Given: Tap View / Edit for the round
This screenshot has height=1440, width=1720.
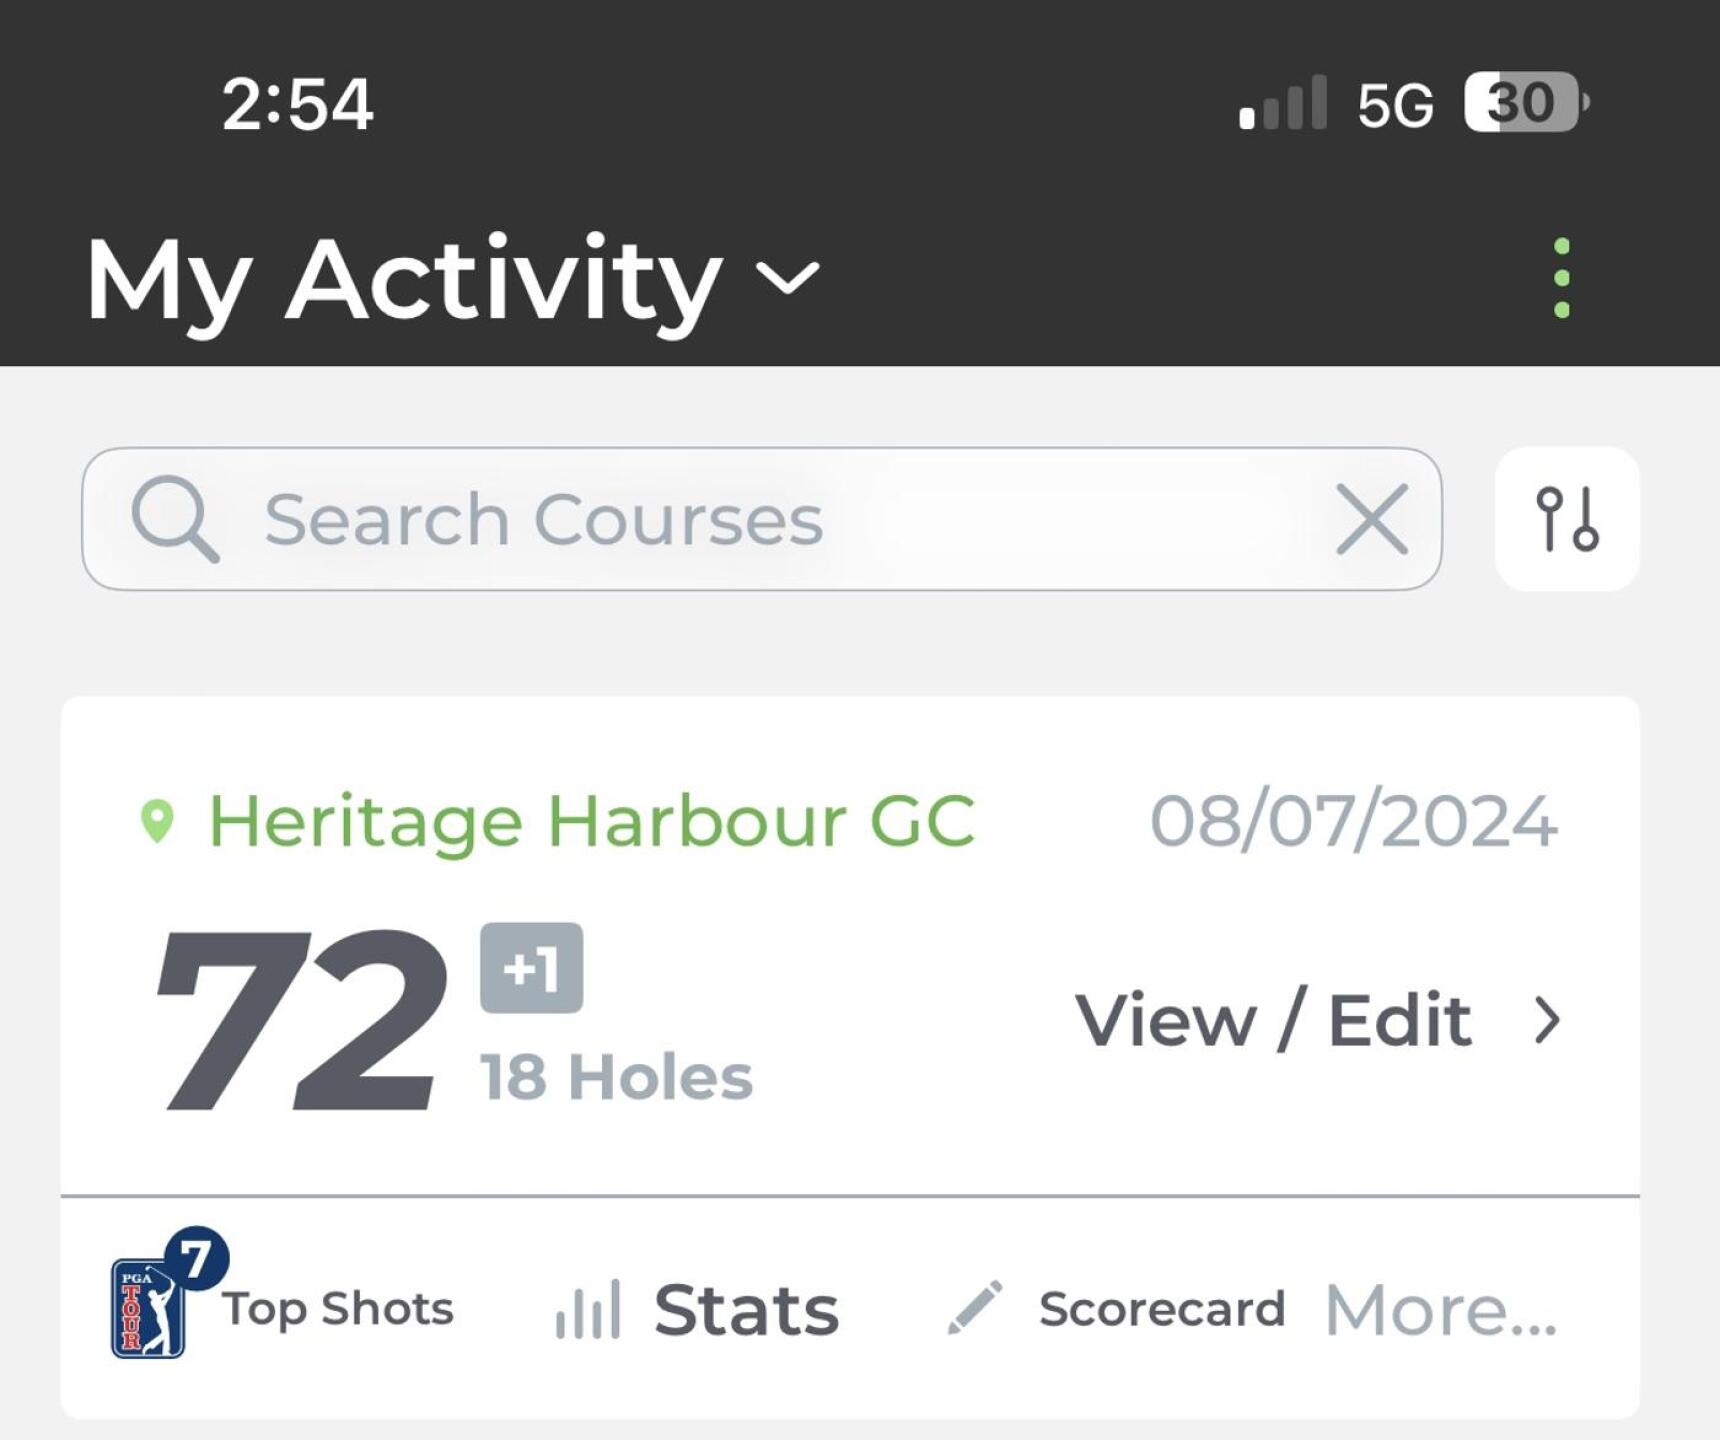Looking at the screenshot, I should pos(1272,1021).
